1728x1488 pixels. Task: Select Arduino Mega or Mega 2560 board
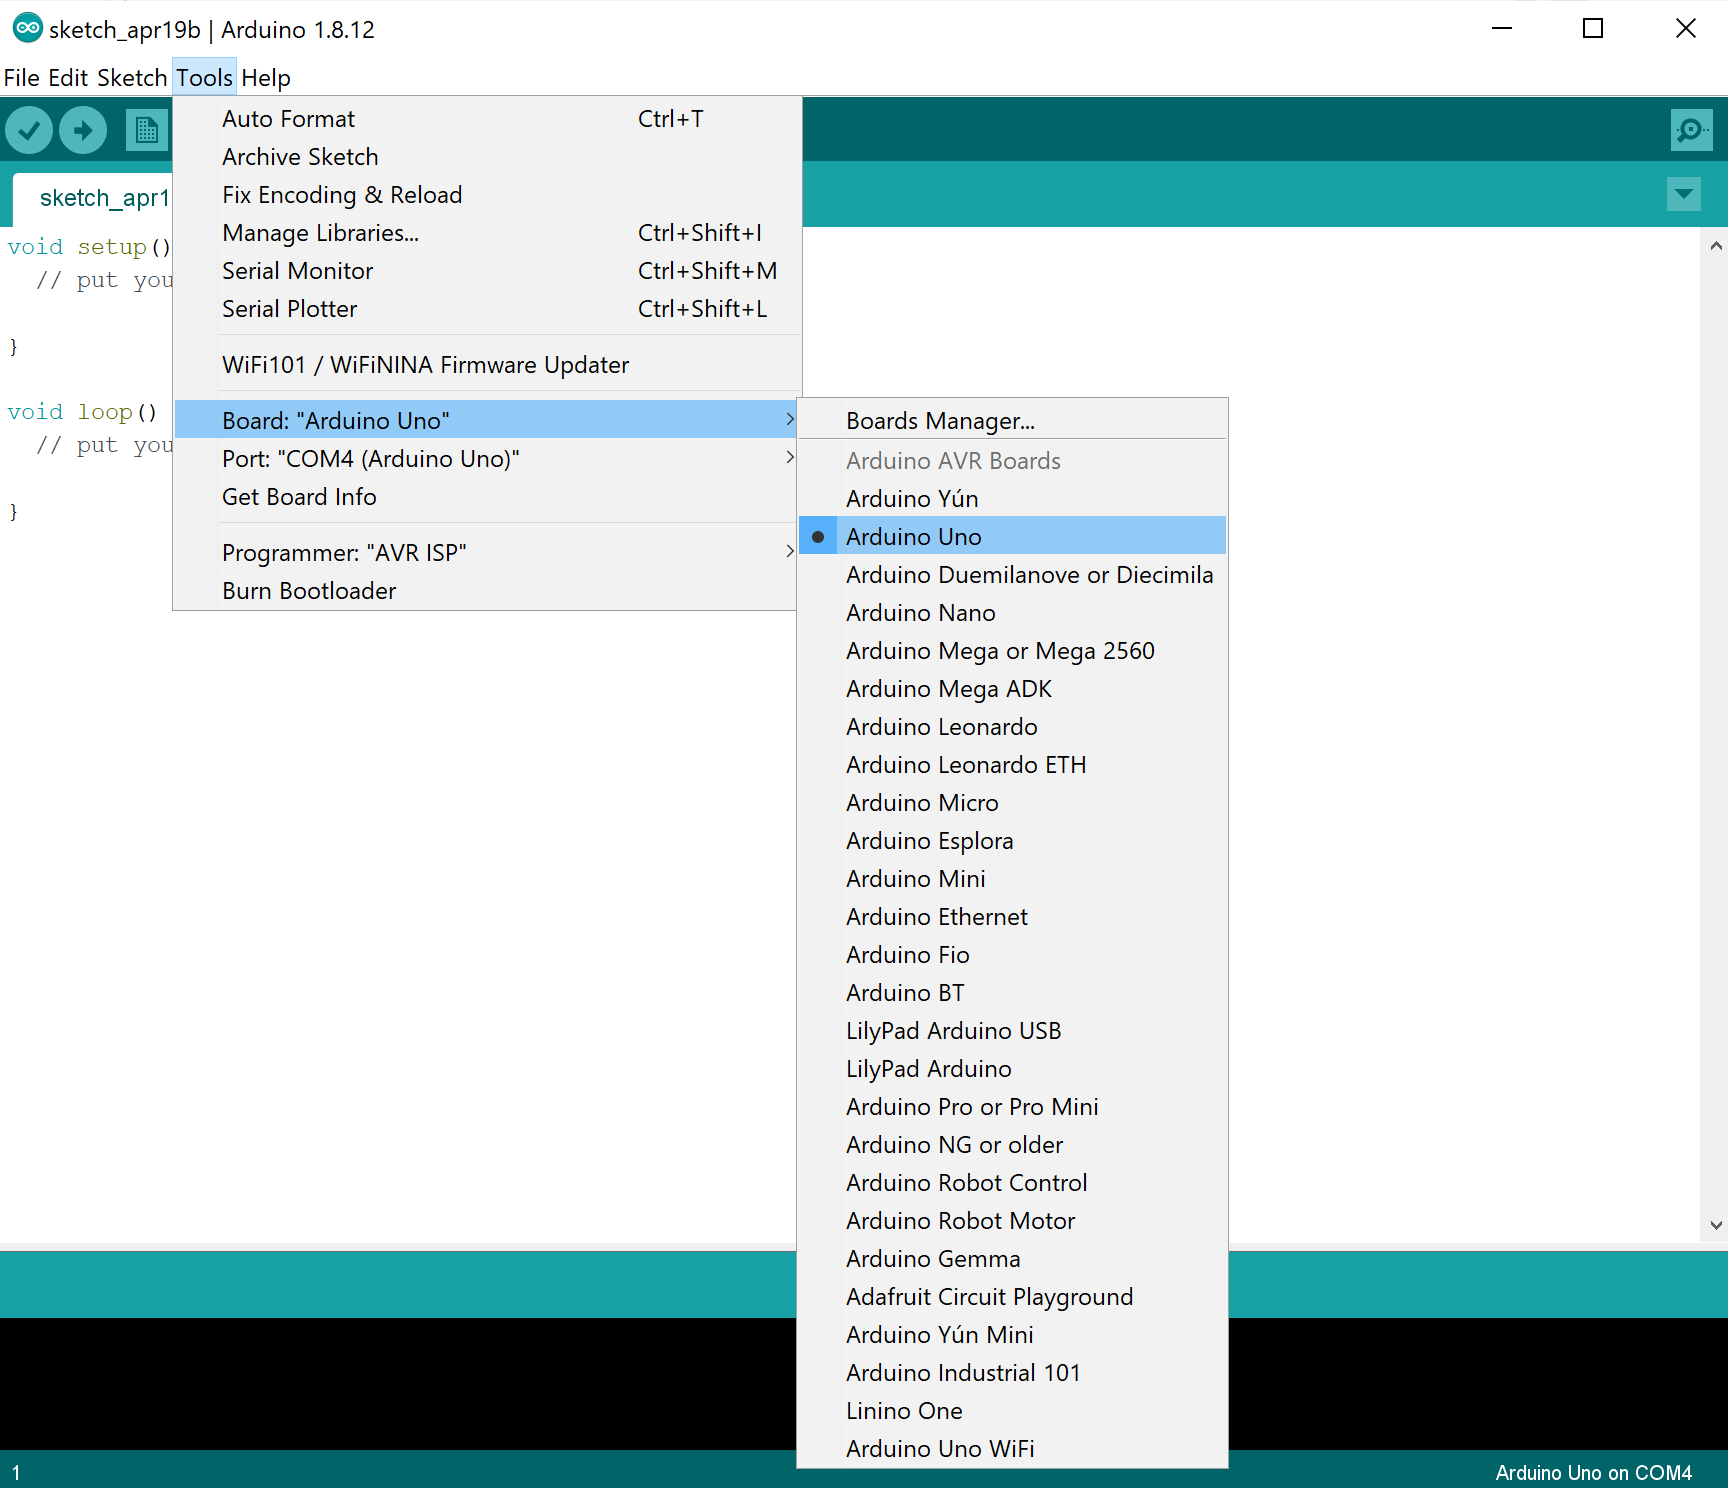tap(1012, 650)
